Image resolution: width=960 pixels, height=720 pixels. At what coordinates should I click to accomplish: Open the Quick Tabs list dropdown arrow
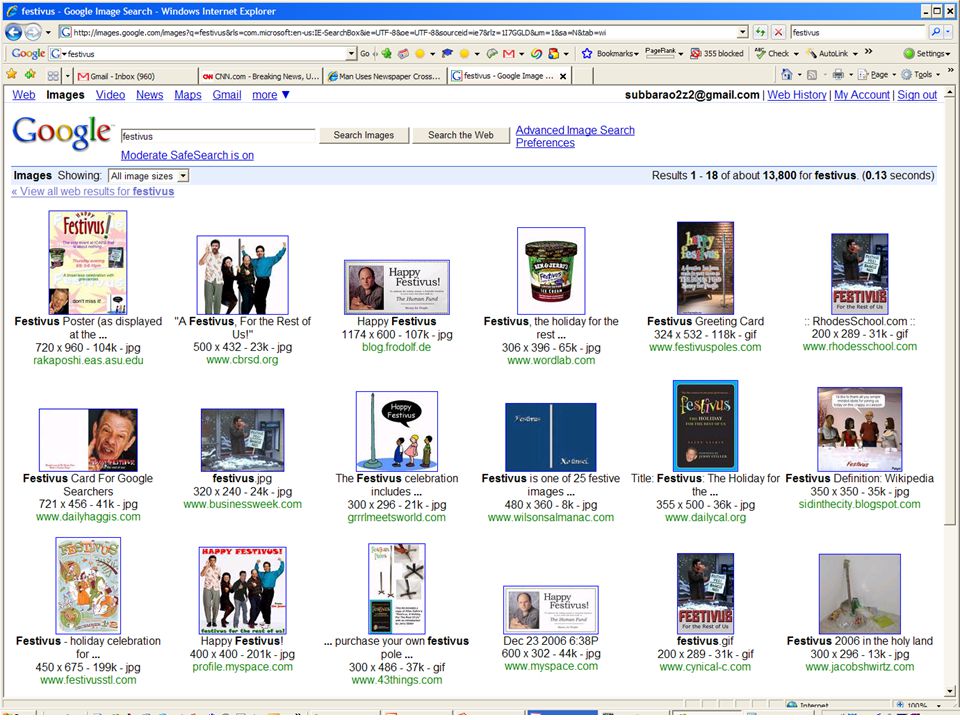point(67,77)
